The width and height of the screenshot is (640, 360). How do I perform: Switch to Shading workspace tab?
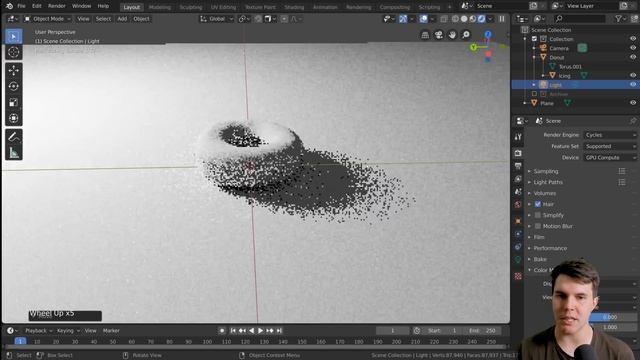[x=294, y=7]
